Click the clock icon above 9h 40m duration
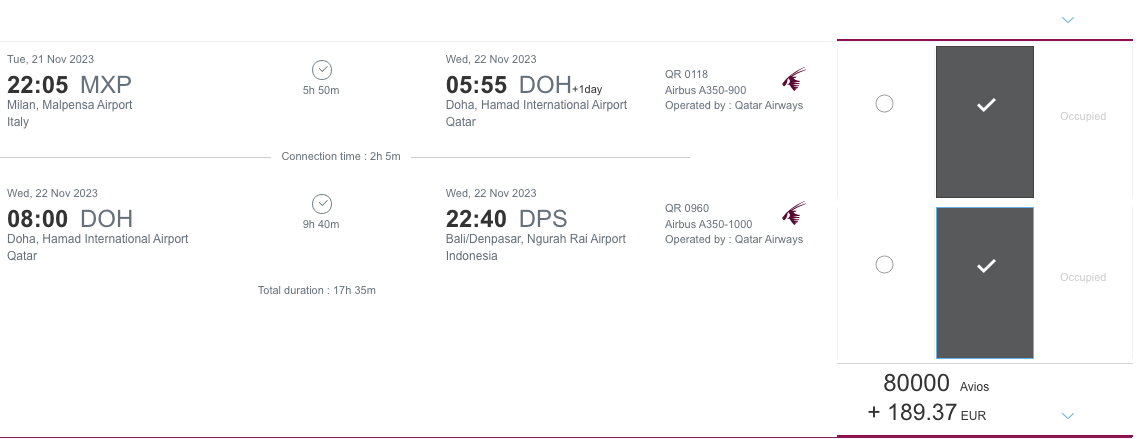Screen dimensions: 1147x439 (x=322, y=204)
